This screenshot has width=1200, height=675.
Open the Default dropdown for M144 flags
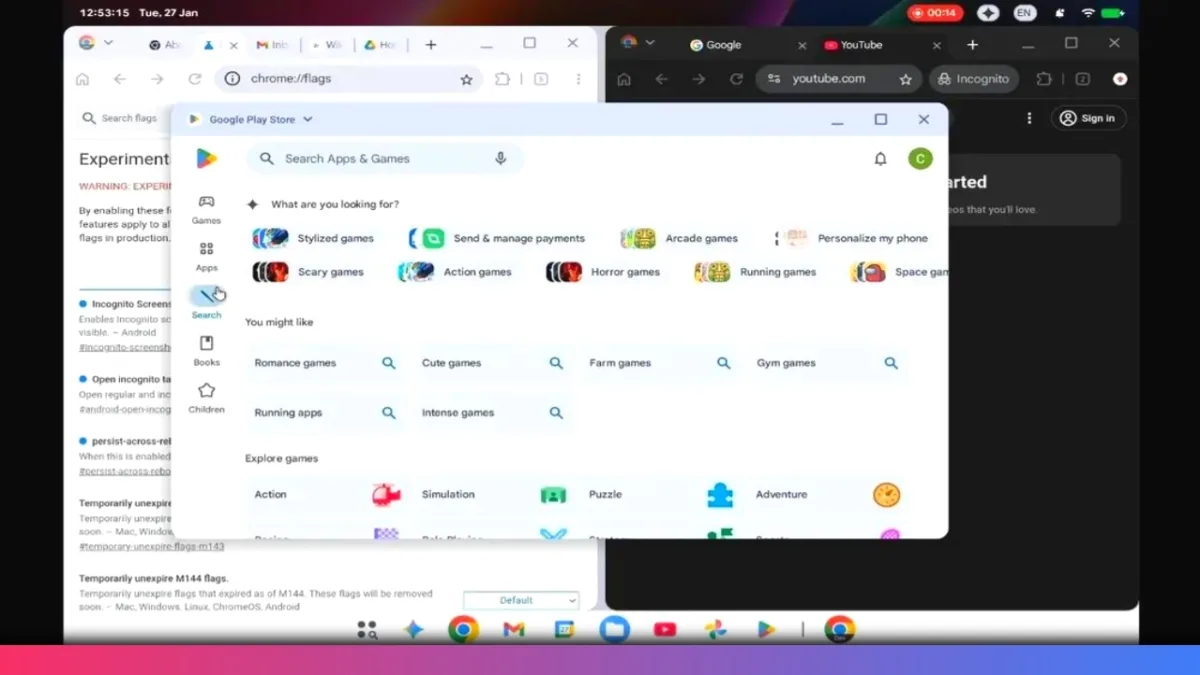pos(521,600)
